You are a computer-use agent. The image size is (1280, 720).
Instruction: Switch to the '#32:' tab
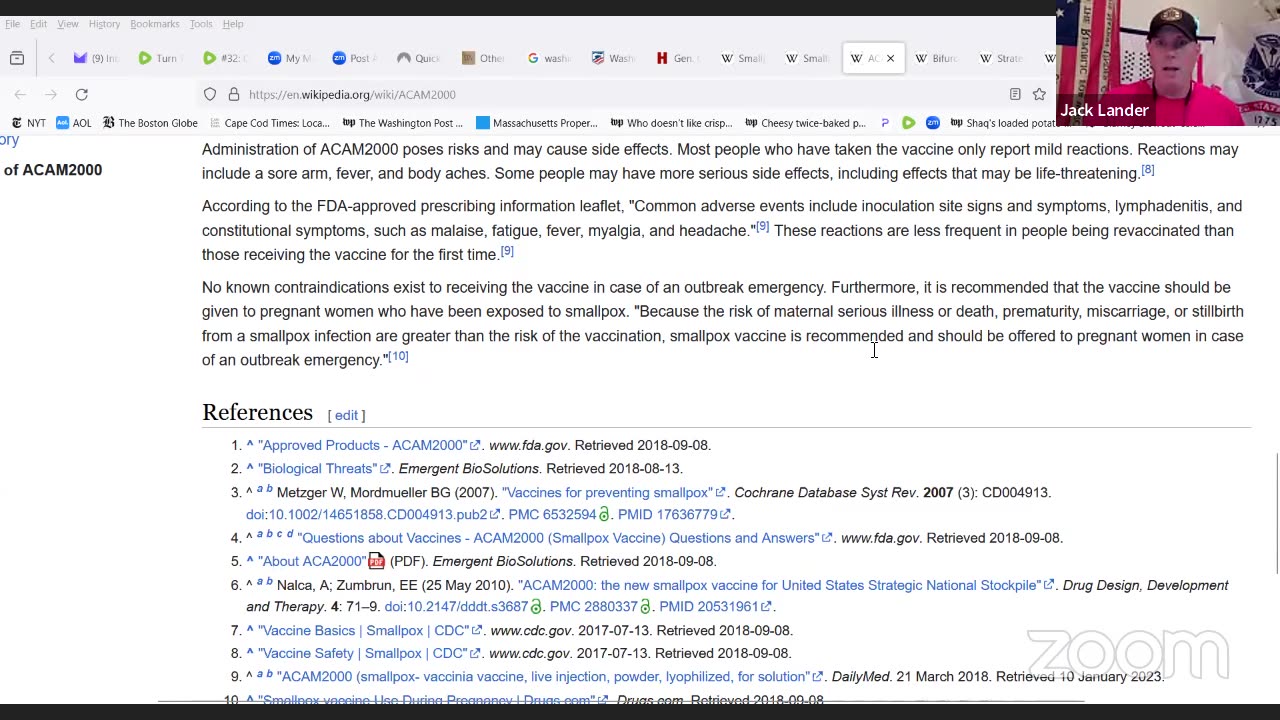(x=225, y=58)
